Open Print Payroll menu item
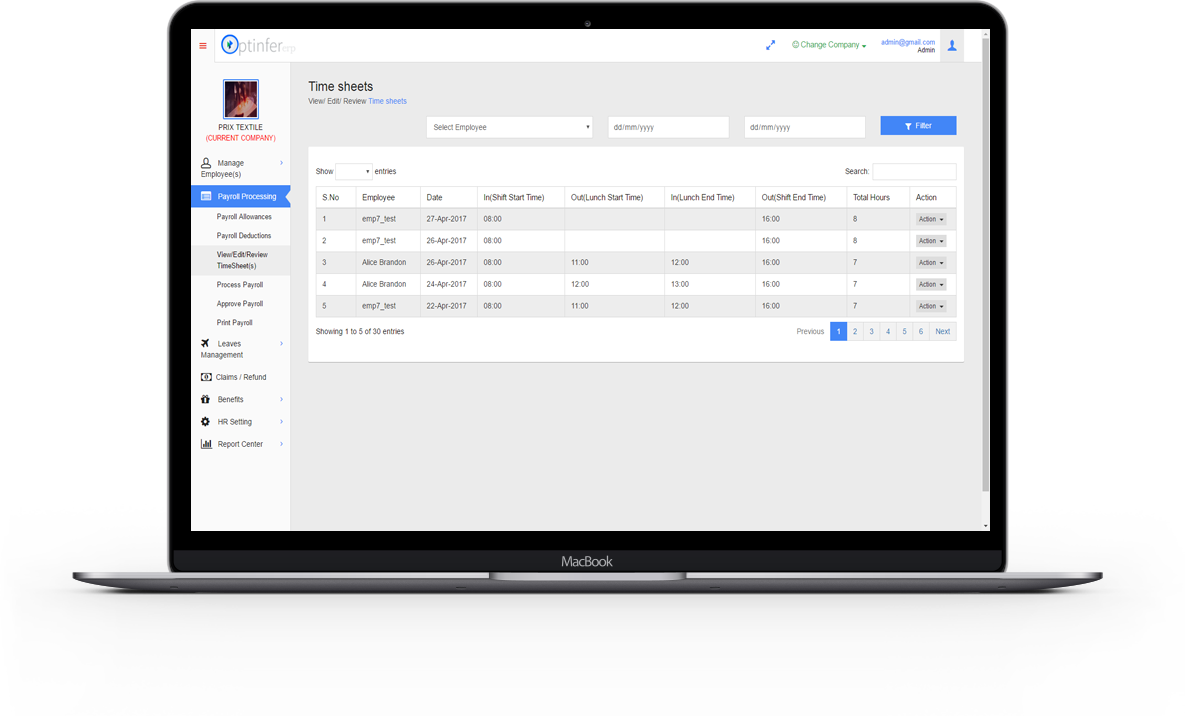The width and height of the screenshot is (1185, 716). point(234,323)
